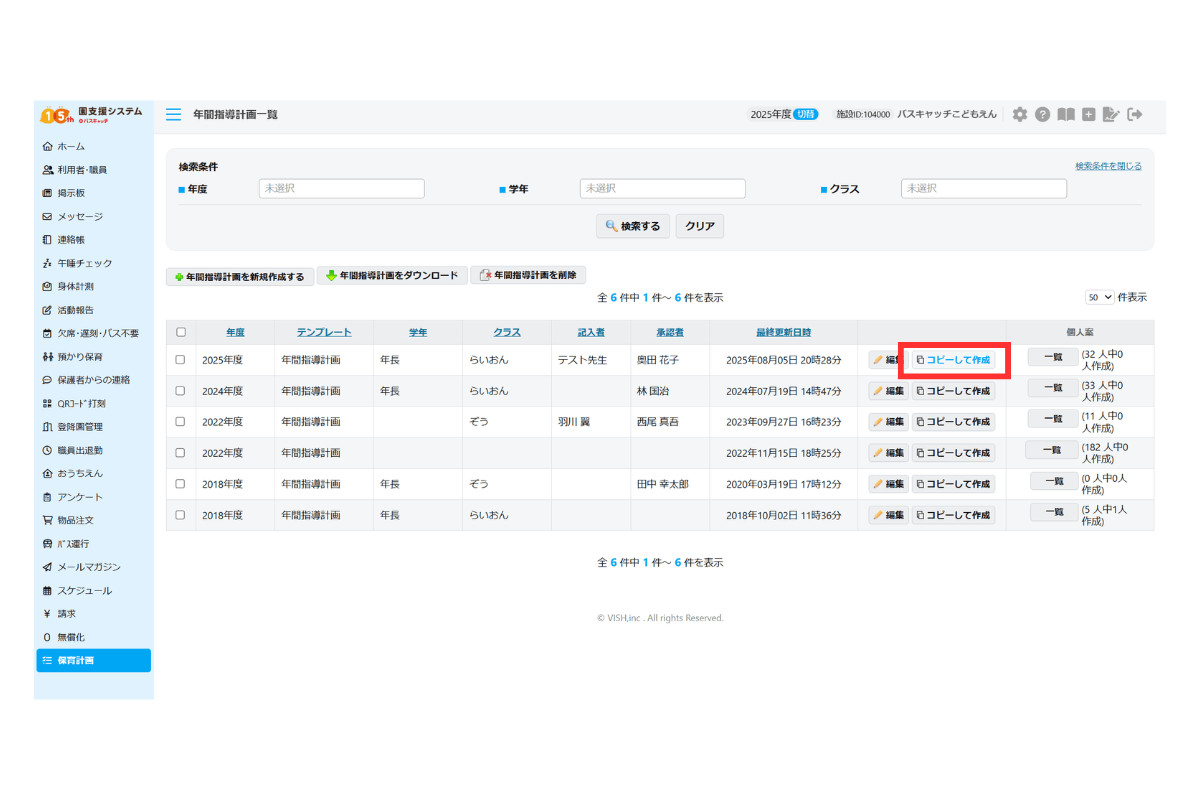Tick the checkbox for the 2025年度 row
Screen dimensions: 1200x800
pos(180,360)
